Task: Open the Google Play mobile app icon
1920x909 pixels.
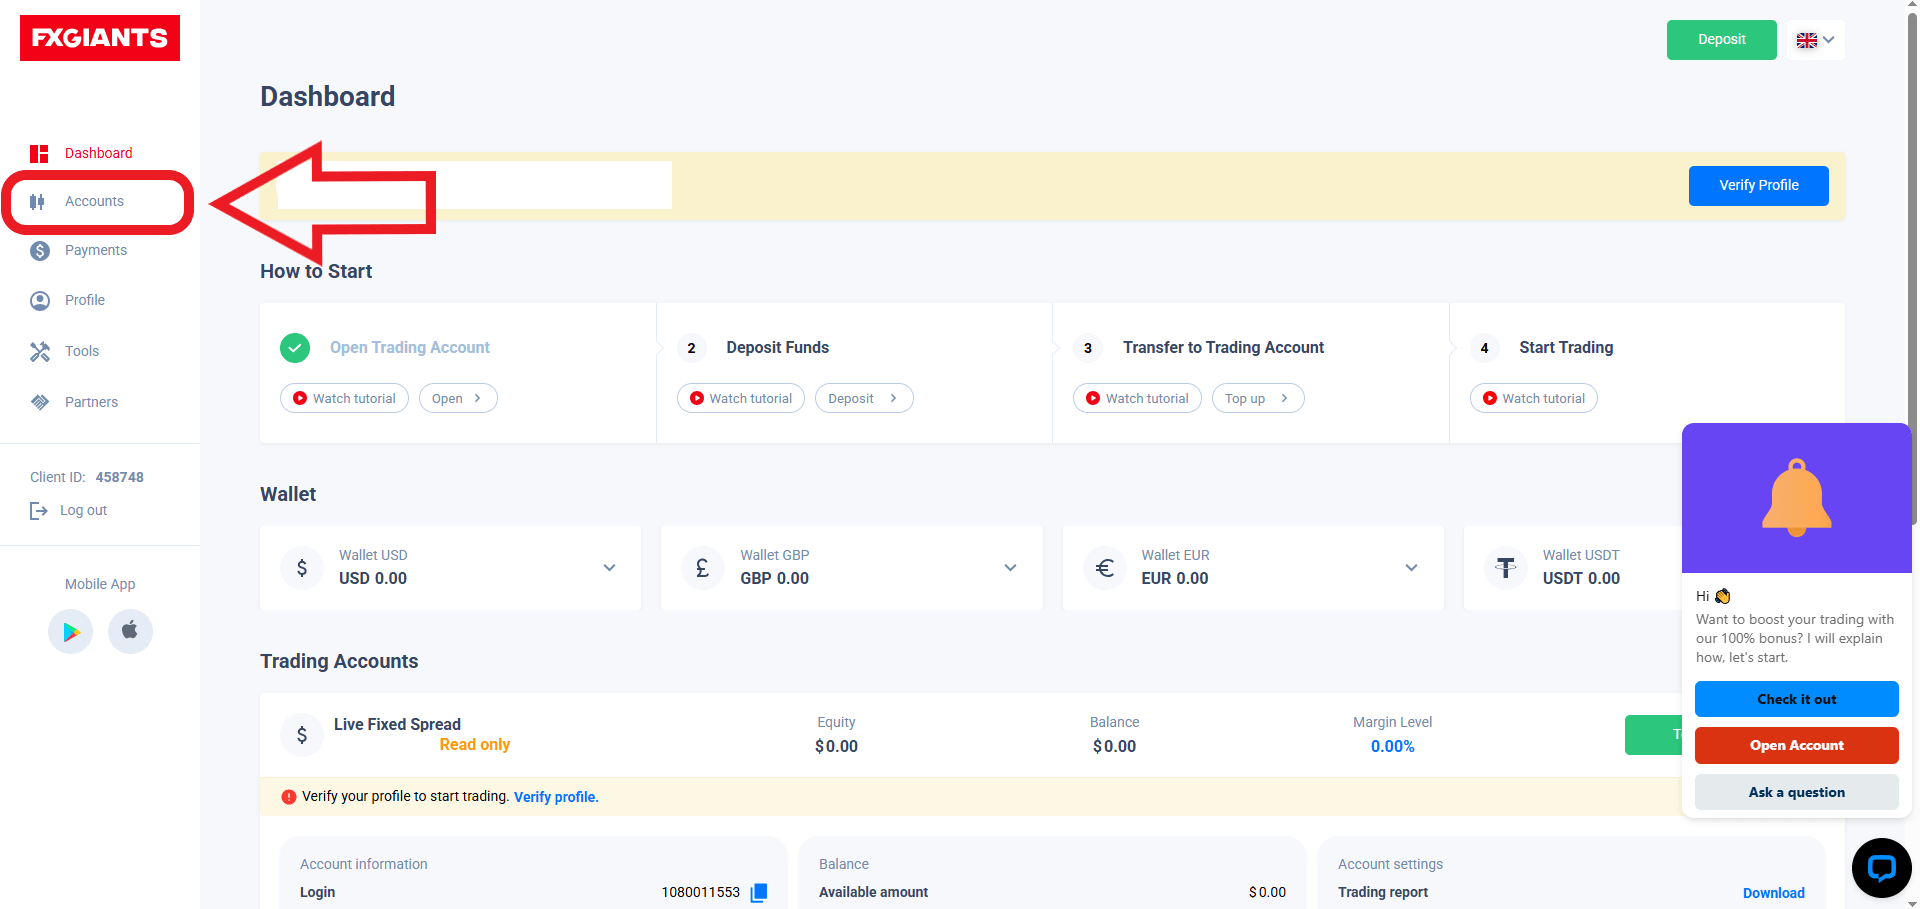Action: tap(71, 632)
